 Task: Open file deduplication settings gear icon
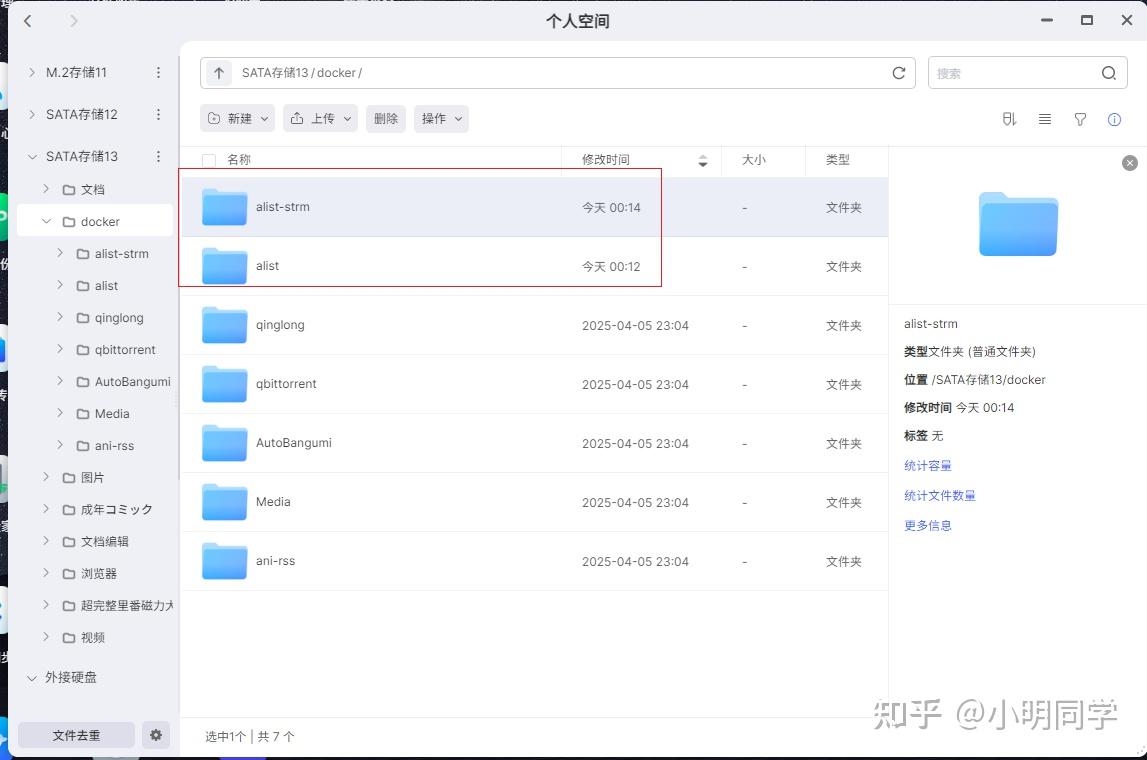click(x=155, y=735)
